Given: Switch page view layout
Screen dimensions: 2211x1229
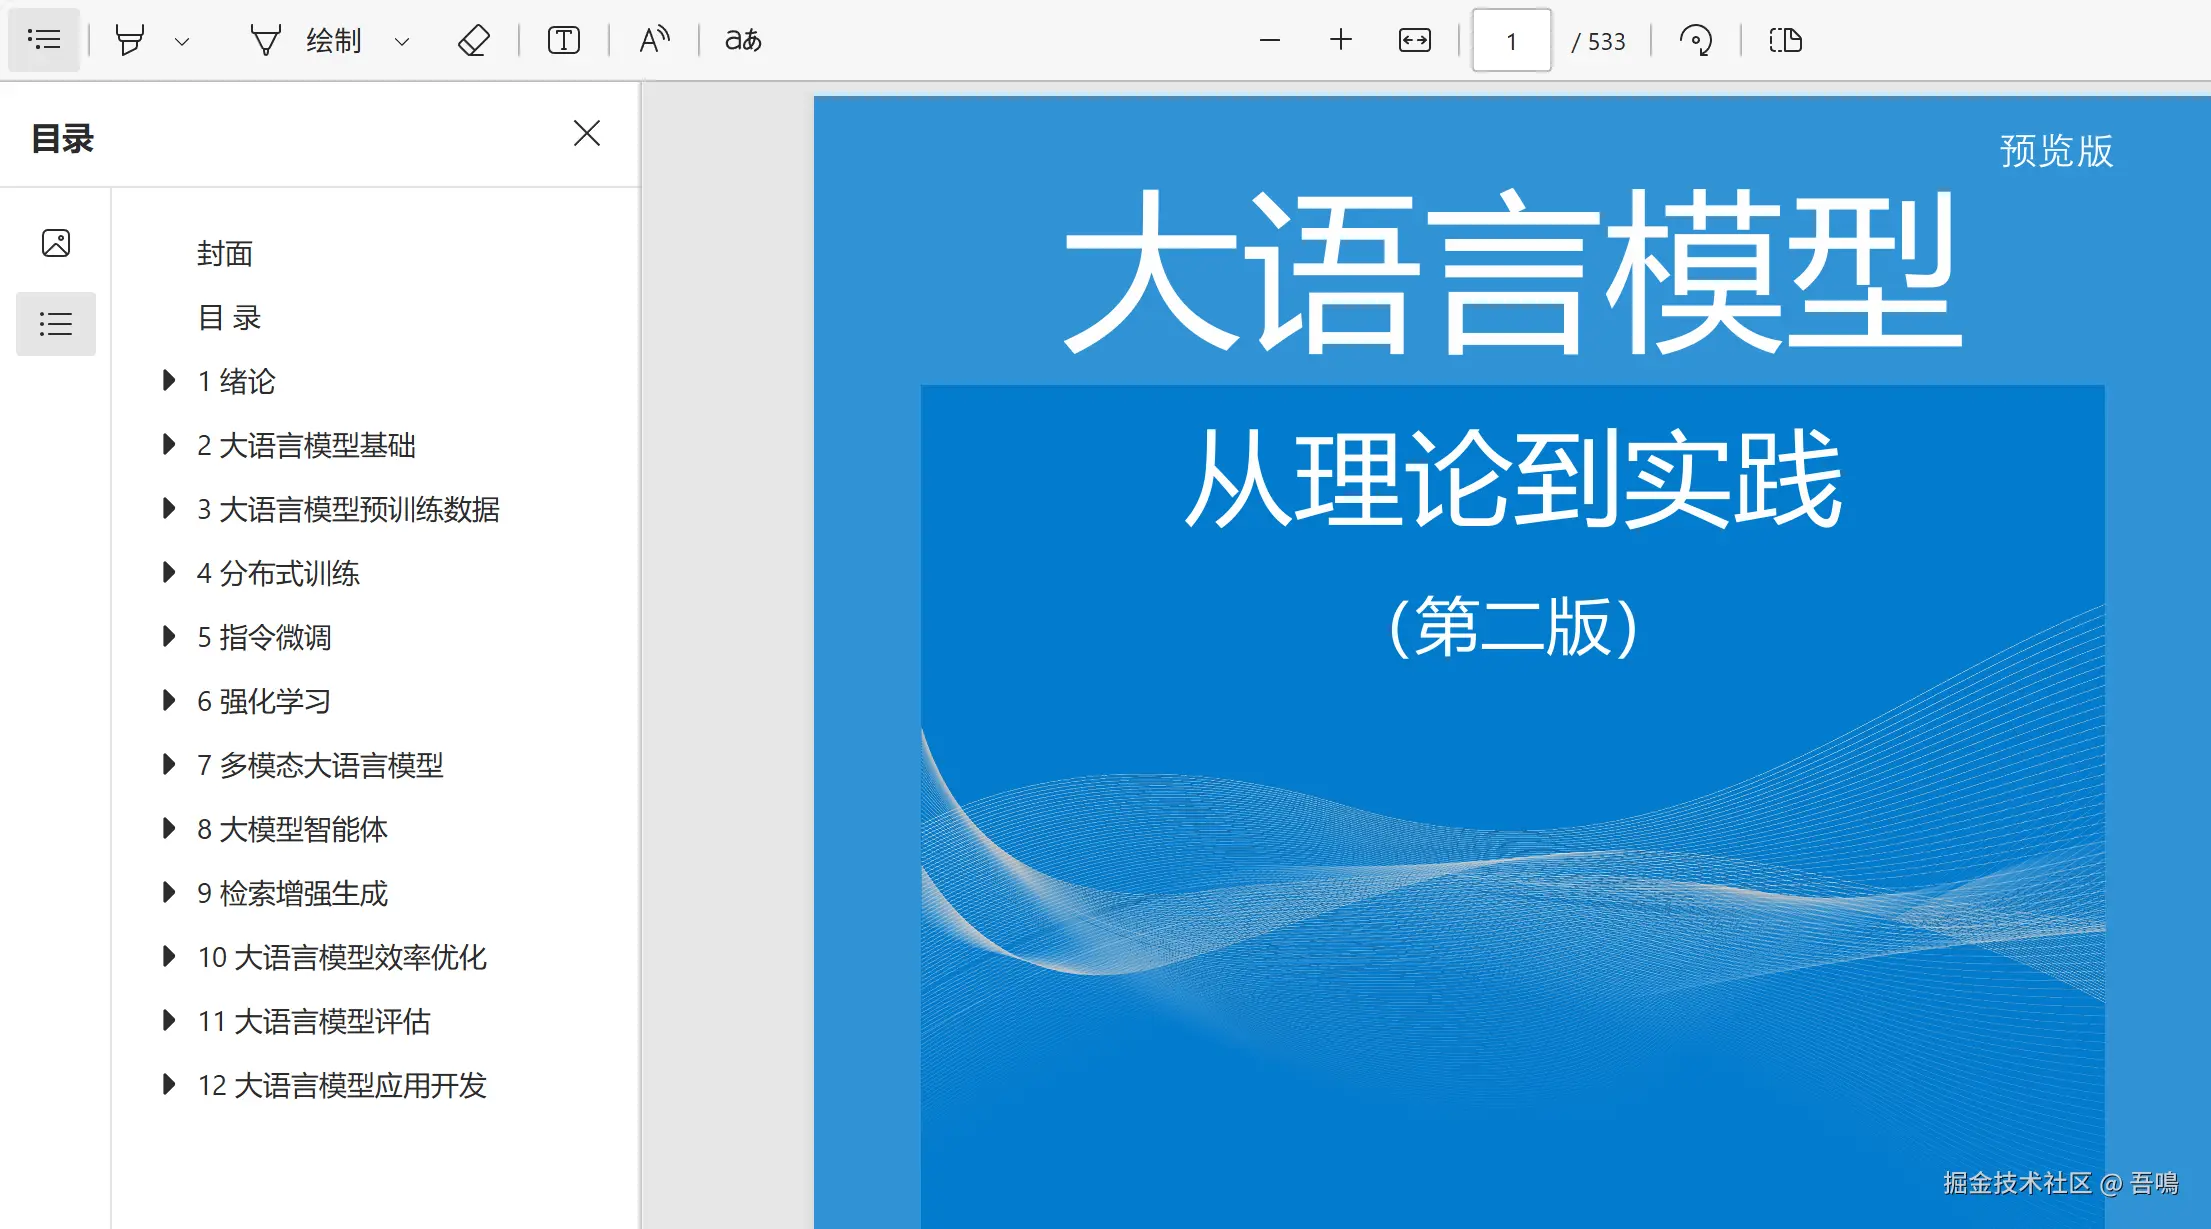Looking at the screenshot, I should pyautogui.click(x=1785, y=41).
